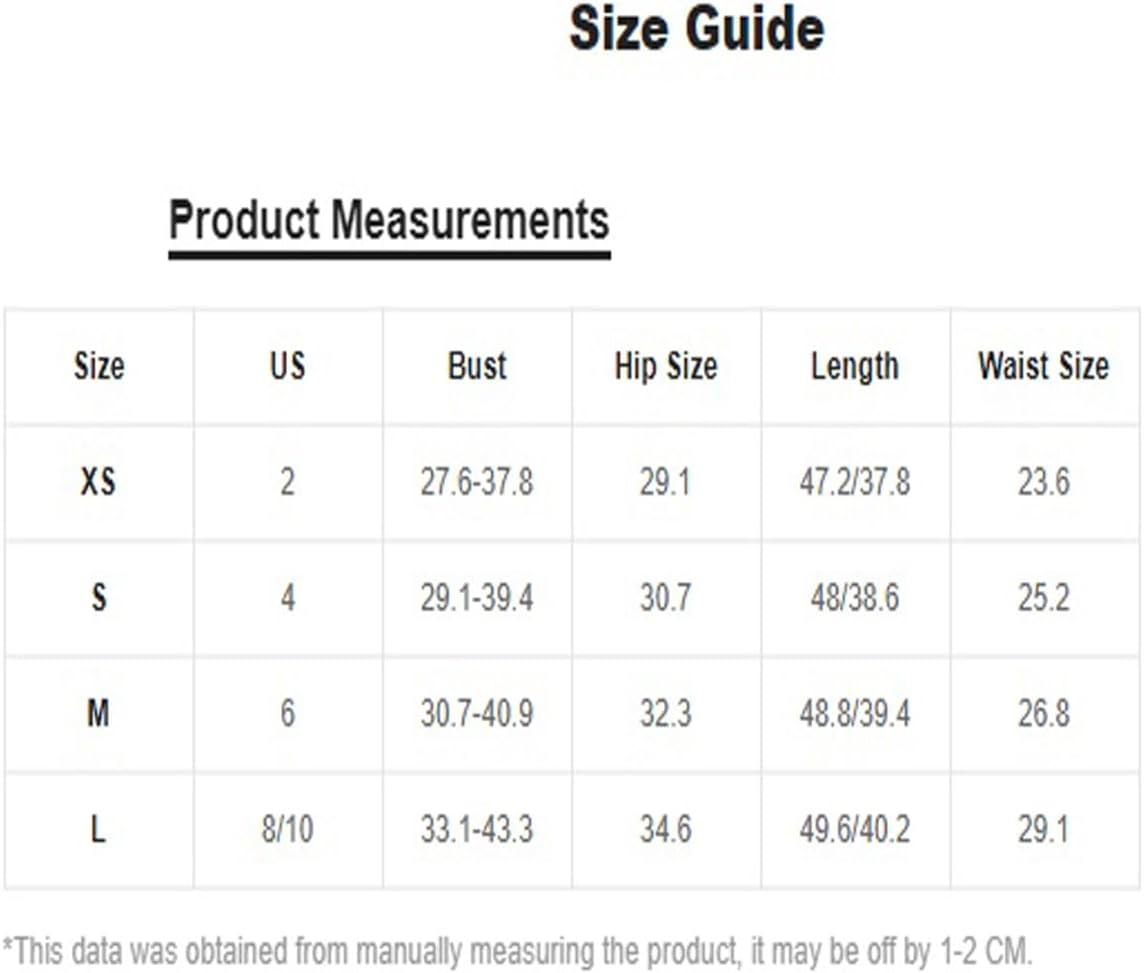Click the M size row label
This screenshot has height=973, width=1144.
(98, 713)
